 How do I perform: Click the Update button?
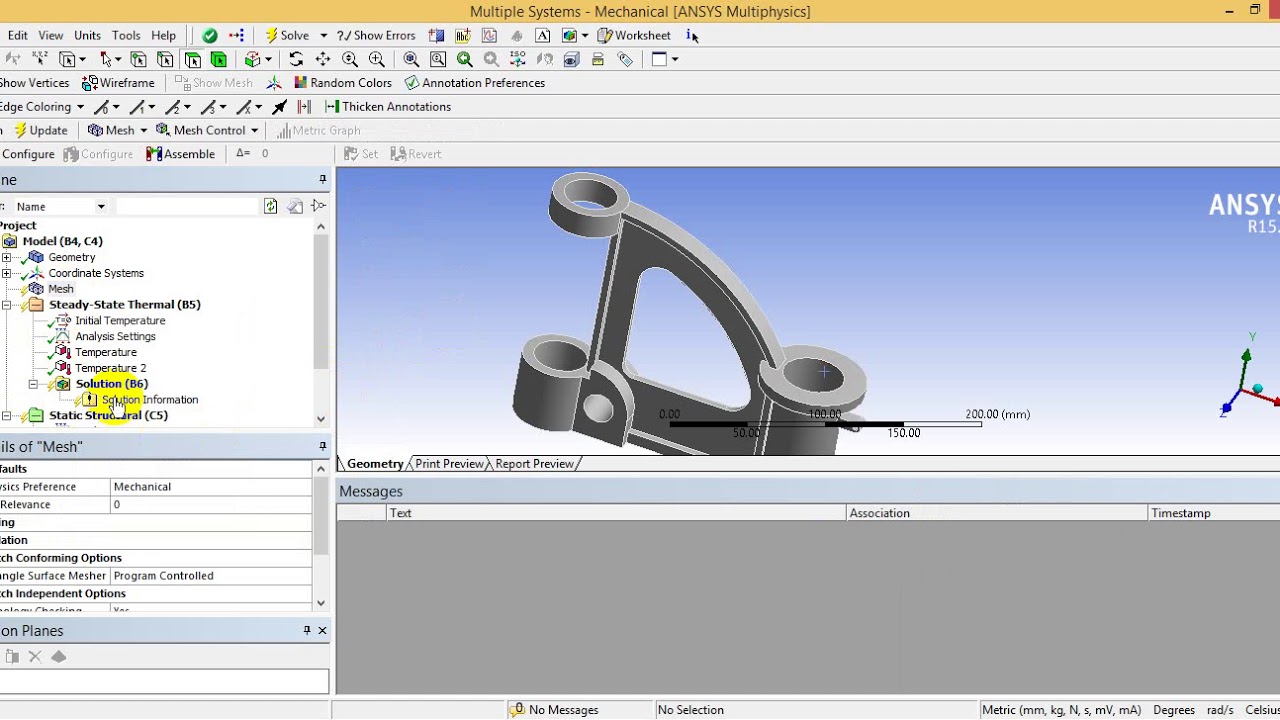41,131
